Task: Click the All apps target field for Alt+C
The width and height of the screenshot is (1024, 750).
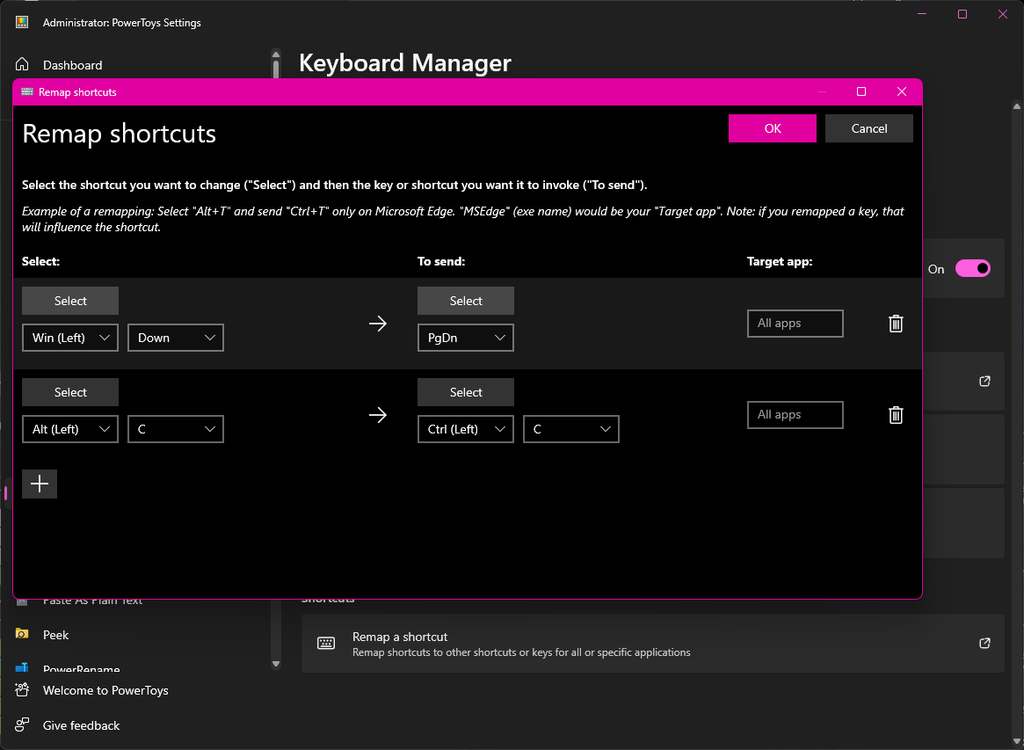Action: (794, 414)
